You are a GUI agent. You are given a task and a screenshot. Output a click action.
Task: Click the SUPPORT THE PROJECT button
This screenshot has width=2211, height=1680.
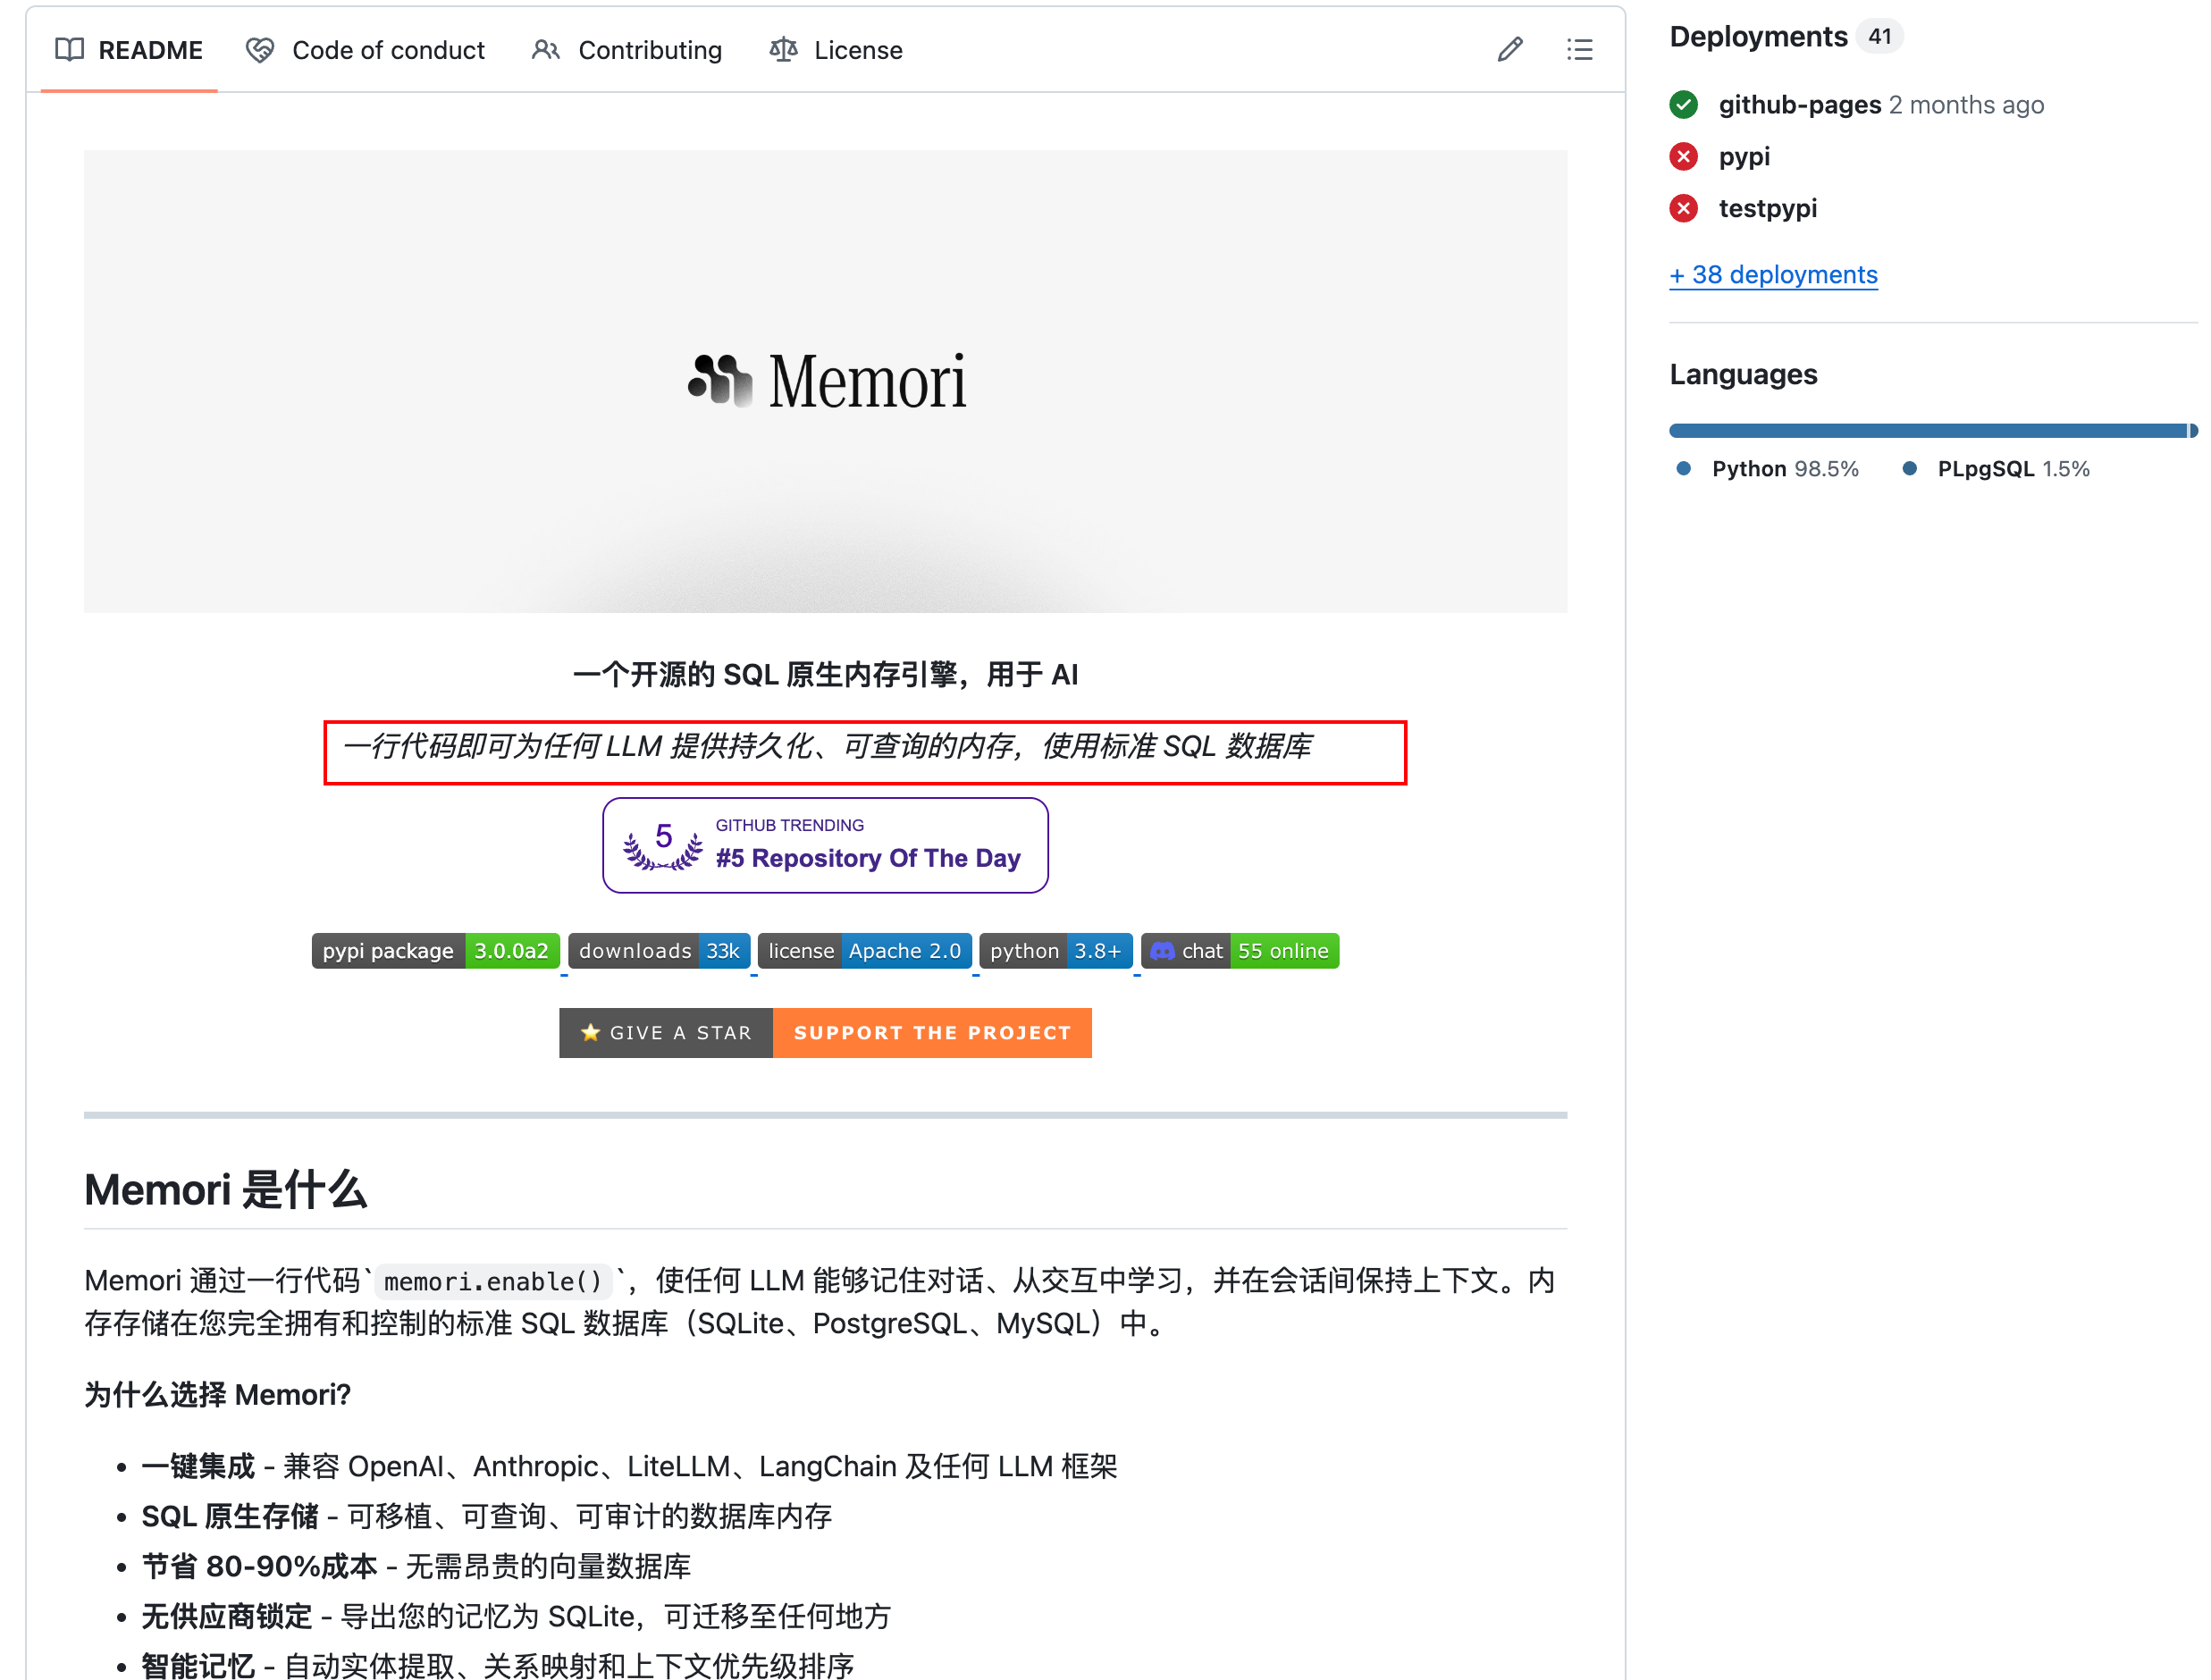tap(932, 1033)
